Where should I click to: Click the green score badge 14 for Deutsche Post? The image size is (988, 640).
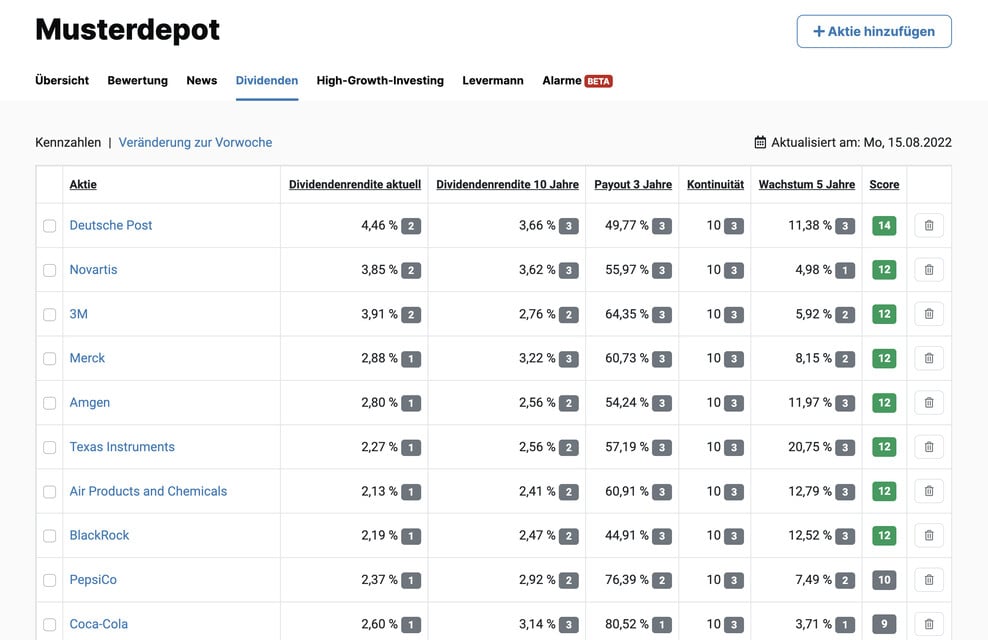[884, 226]
